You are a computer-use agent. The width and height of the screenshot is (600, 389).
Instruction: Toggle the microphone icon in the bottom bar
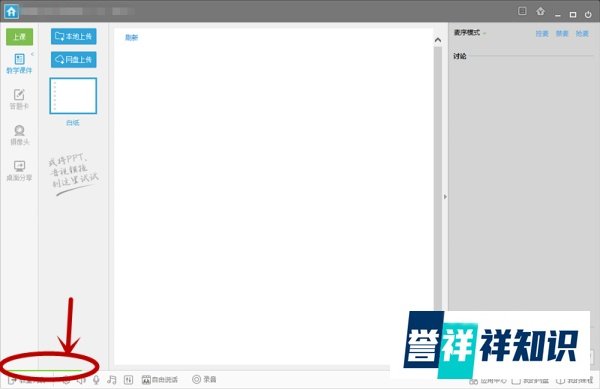click(x=96, y=379)
